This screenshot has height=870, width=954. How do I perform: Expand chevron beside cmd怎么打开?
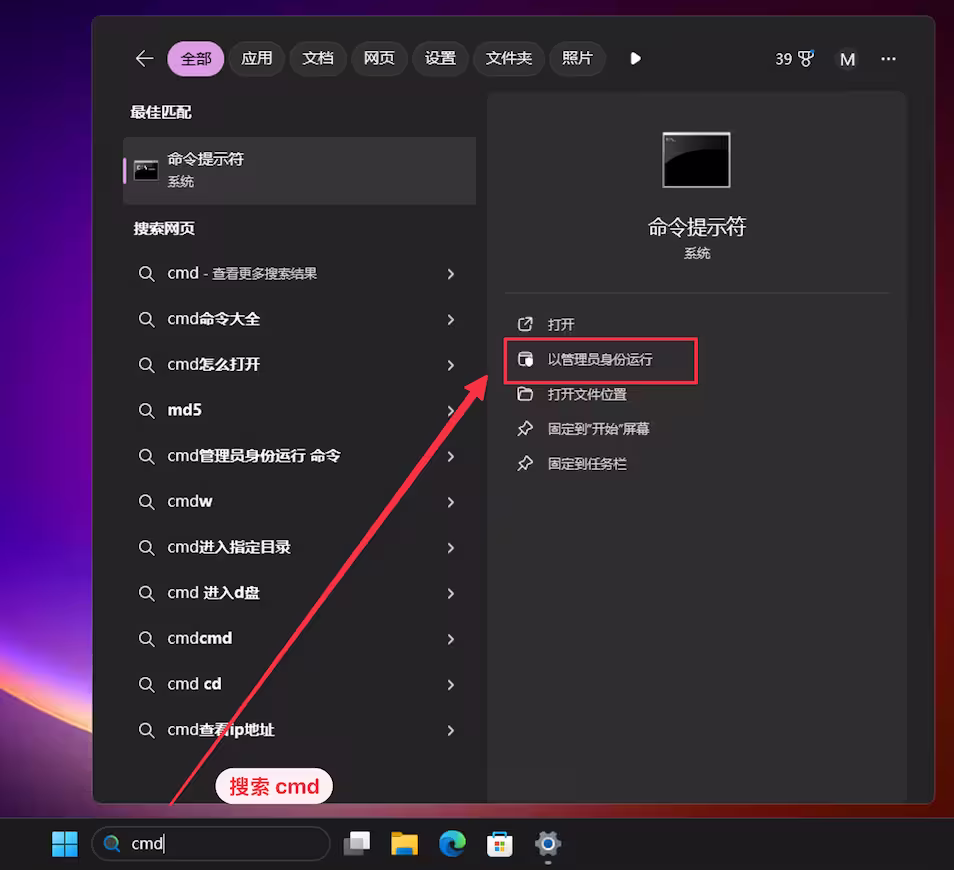(451, 365)
